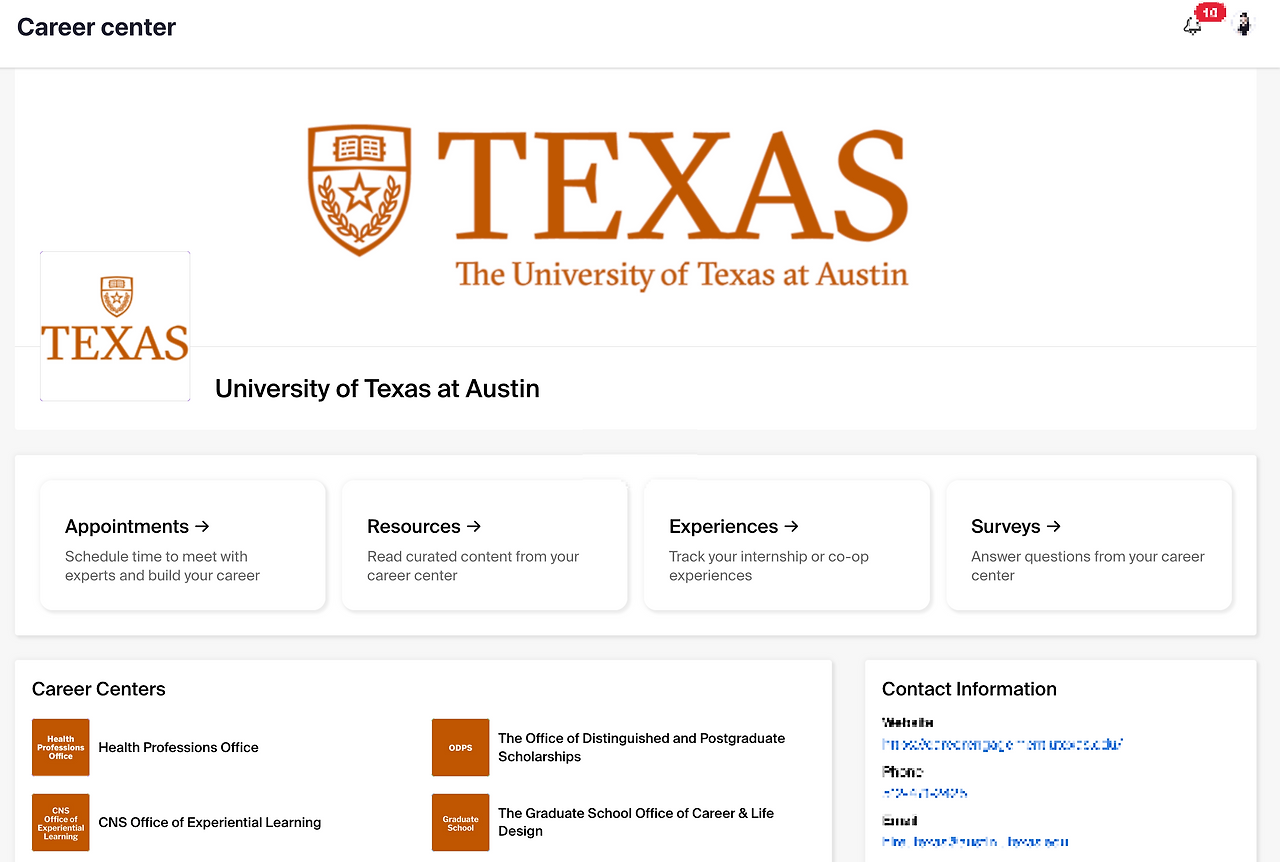1280x862 pixels.
Task: Click the Career Centers section heading
Action: click(99, 689)
